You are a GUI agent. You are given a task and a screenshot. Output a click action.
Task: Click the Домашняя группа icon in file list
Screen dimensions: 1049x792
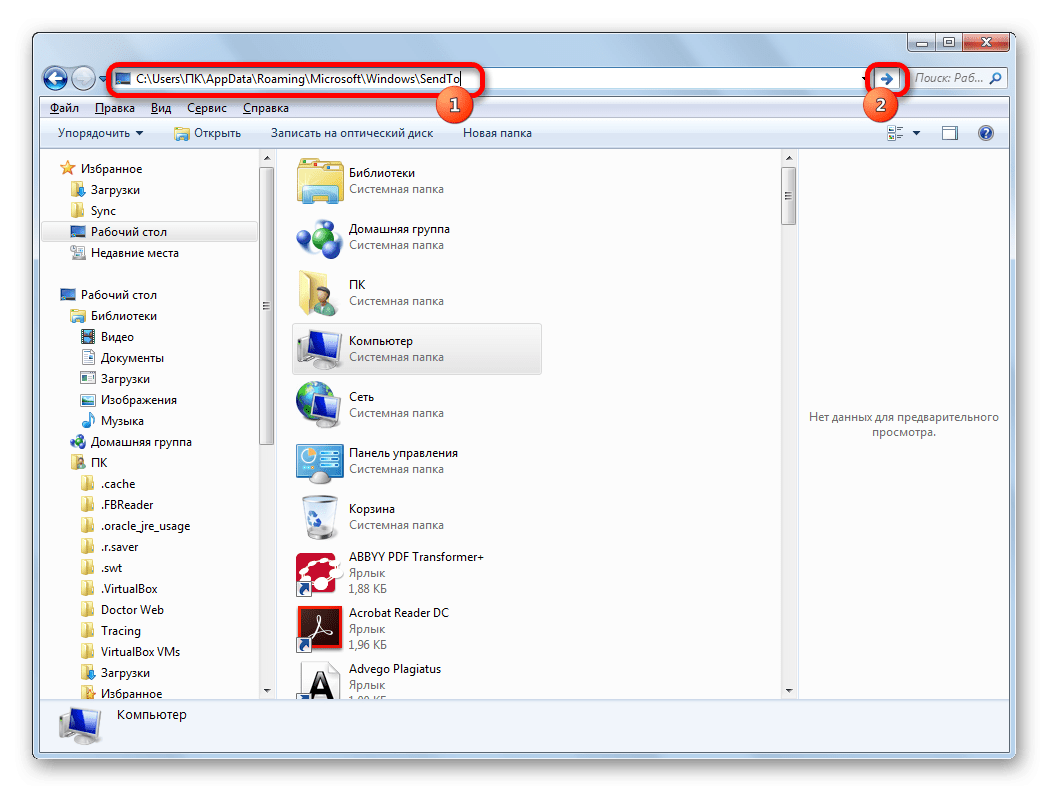pyautogui.click(x=319, y=237)
